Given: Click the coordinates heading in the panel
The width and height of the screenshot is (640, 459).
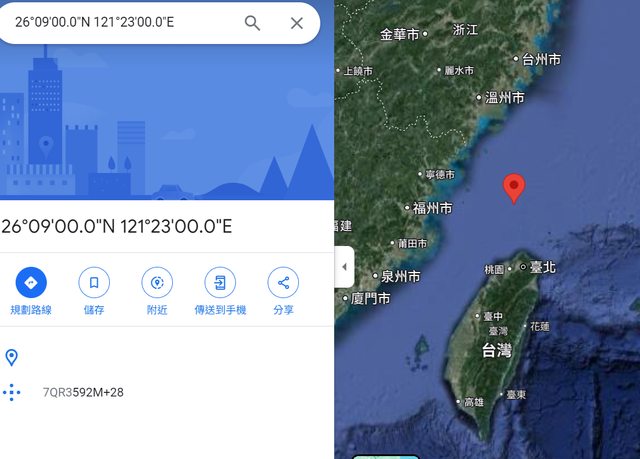Looking at the screenshot, I should click(117, 226).
